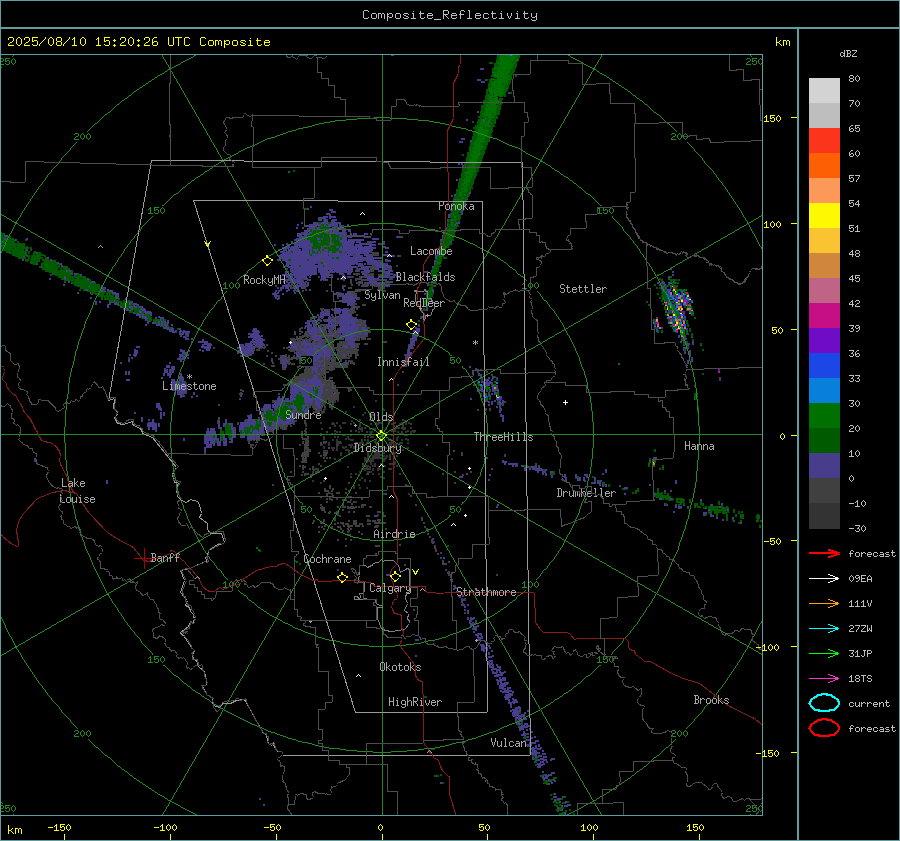Image resolution: width=900 pixels, height=841 pixels.
Task: Click the Olds town label
Action: tap(381, 417)
